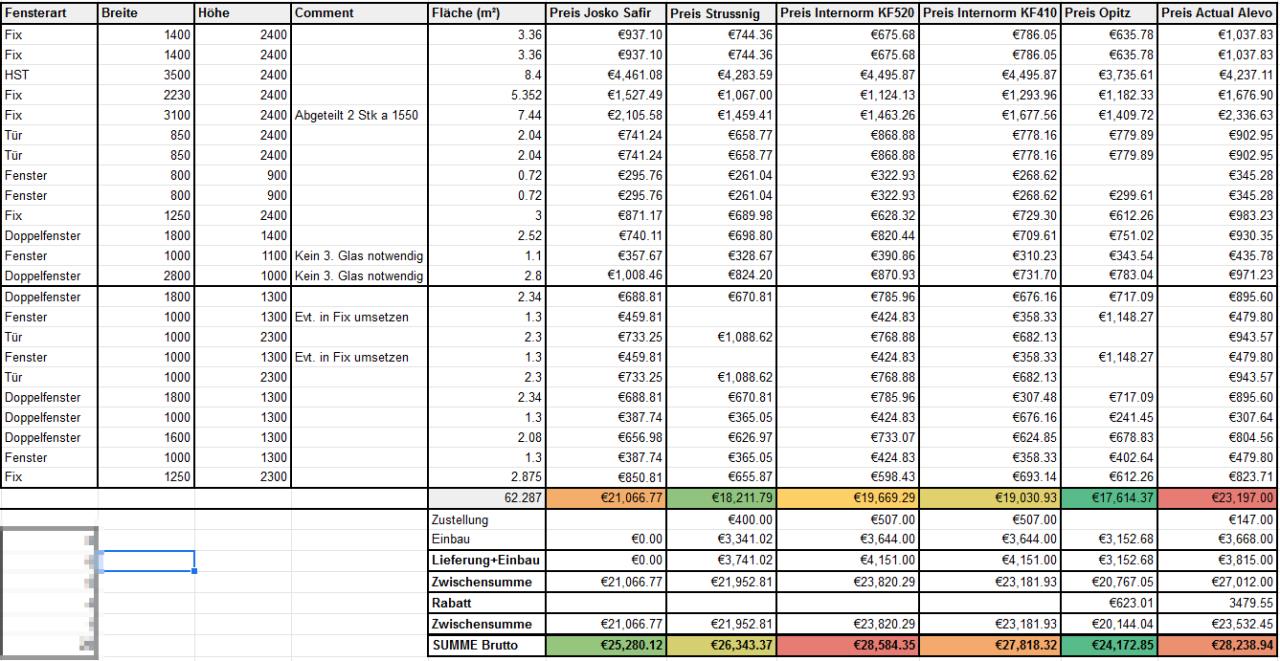This screenshot has width=1280, height=661.
Task: Select the red gross sum €28,584.35
Action: tap(848, 645)
